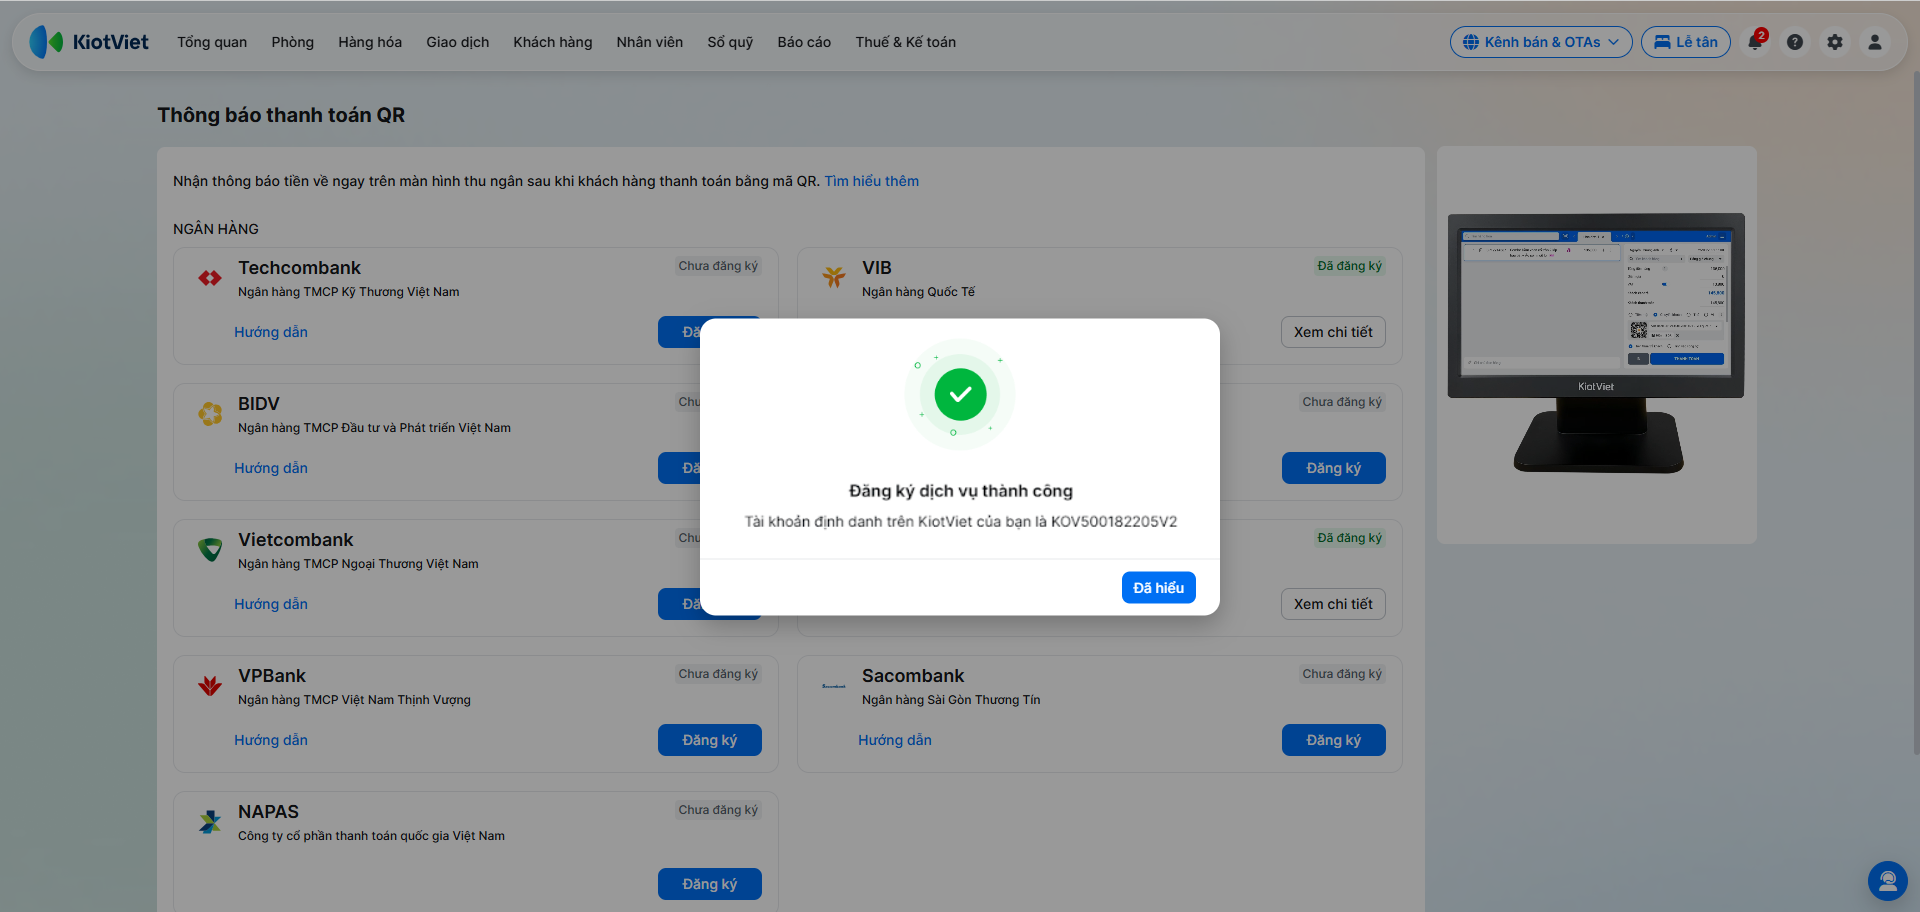Open the user account icon
1920x912 pixels.
1875,42
